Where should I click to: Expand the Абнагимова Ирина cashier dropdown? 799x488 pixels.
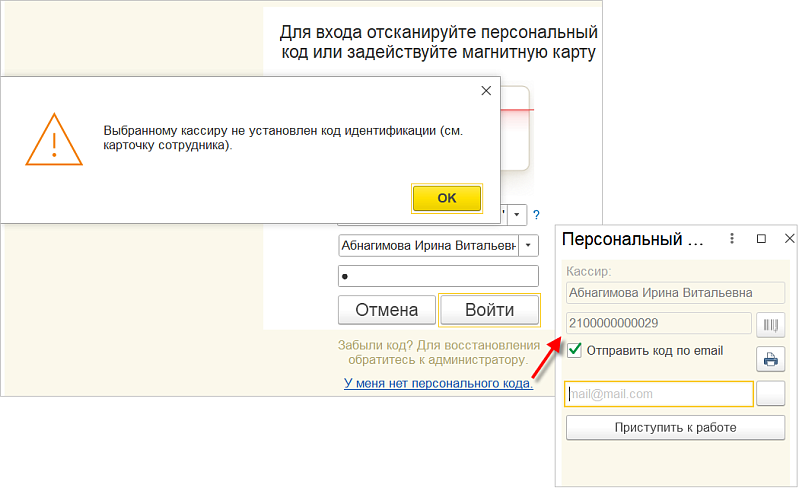529,245
